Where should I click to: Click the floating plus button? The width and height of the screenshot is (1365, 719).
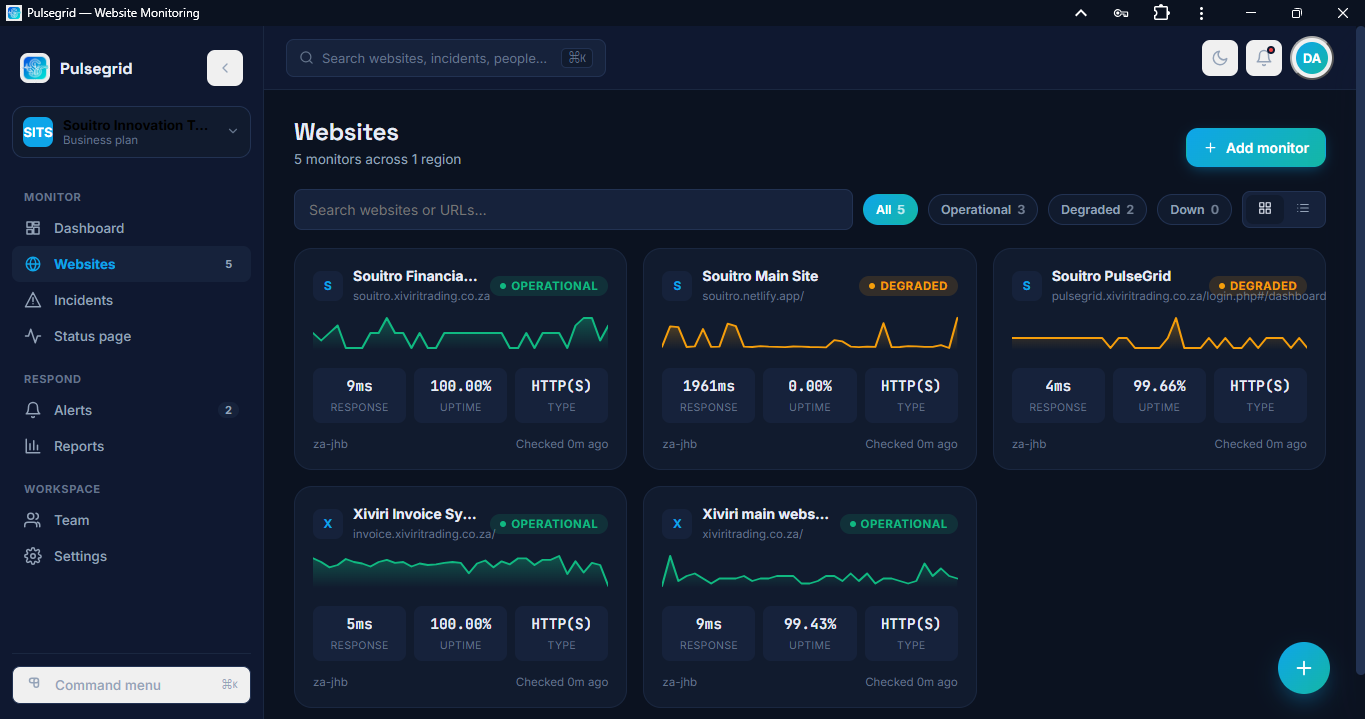click(1304, 668)
